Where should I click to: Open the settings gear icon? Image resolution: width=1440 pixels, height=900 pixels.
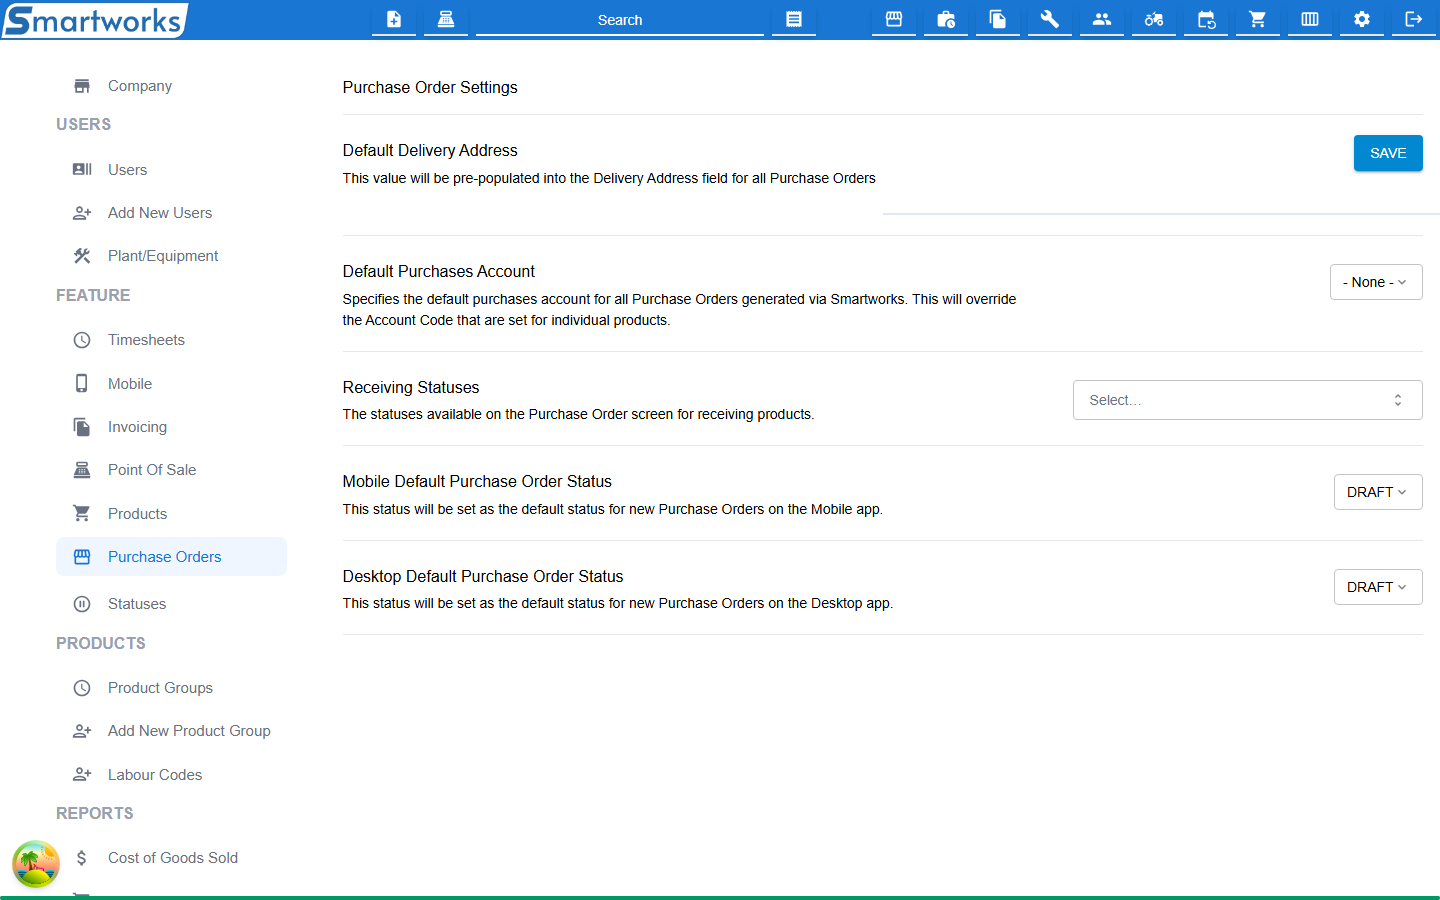(x=1362, y=19)
